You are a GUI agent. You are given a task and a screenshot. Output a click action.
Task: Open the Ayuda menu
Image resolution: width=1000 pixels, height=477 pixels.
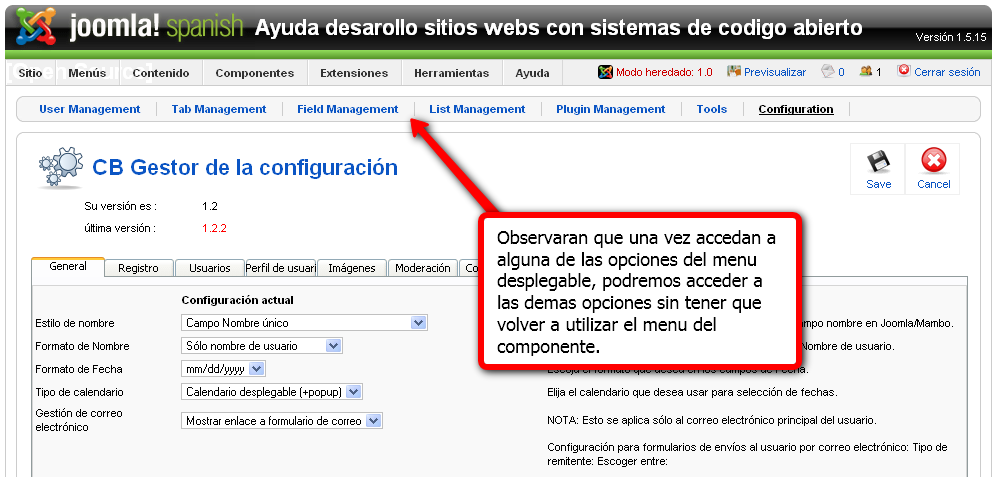point(533,73)
